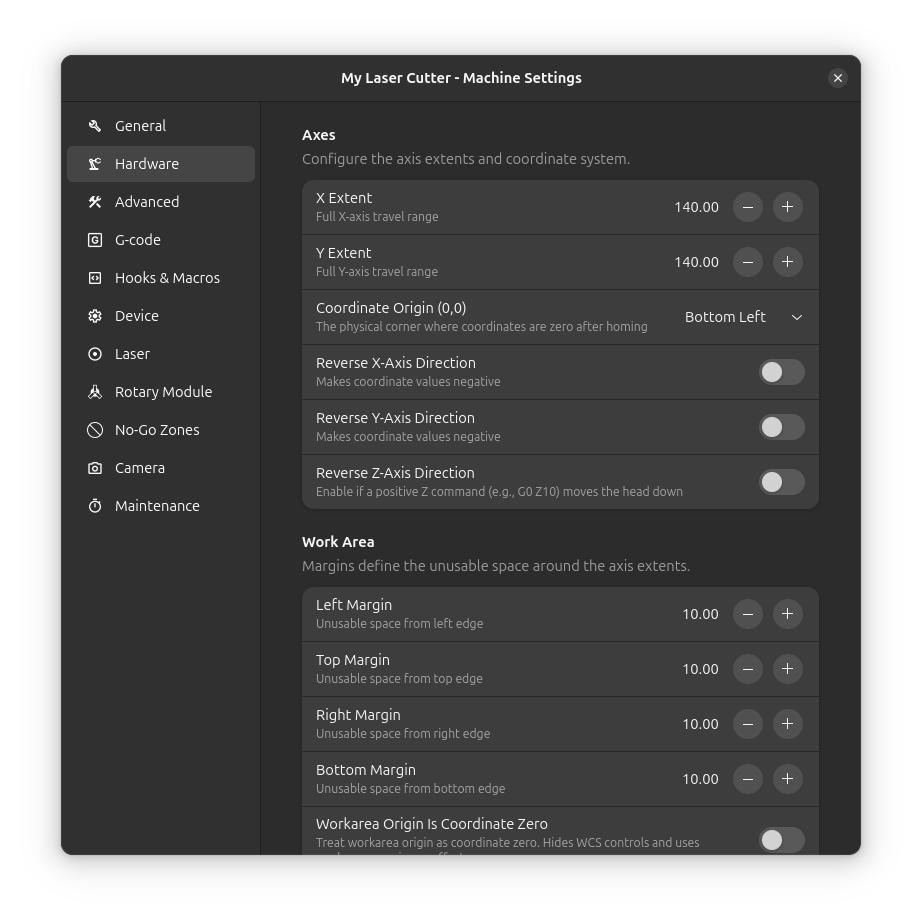The height and width of the screenshot is (922, 922).
Task: Open the Advanced settings via its tools icon
Action: pyautogui.click(x=94, y=202)
